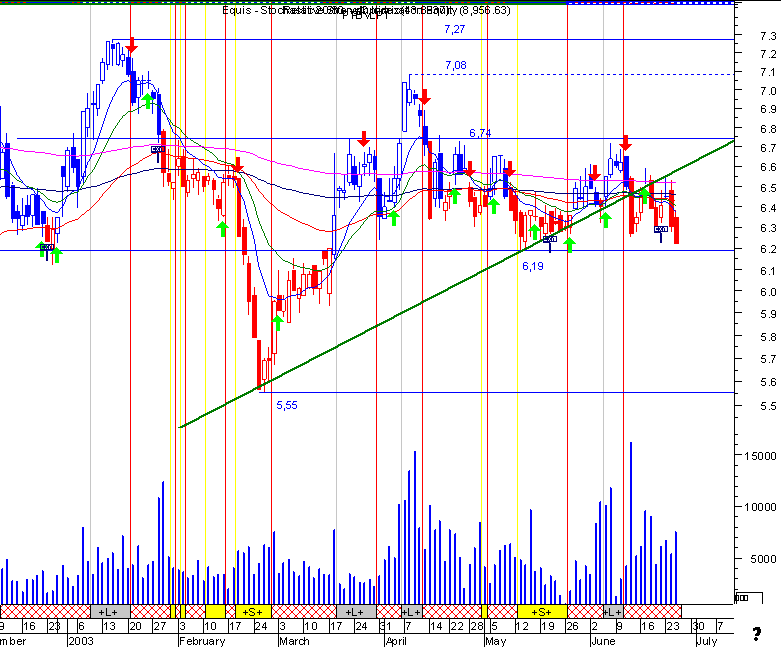Screen dimensions: 781x647
Task: Click the green buy arrow in mid-February
Action: 223,229
